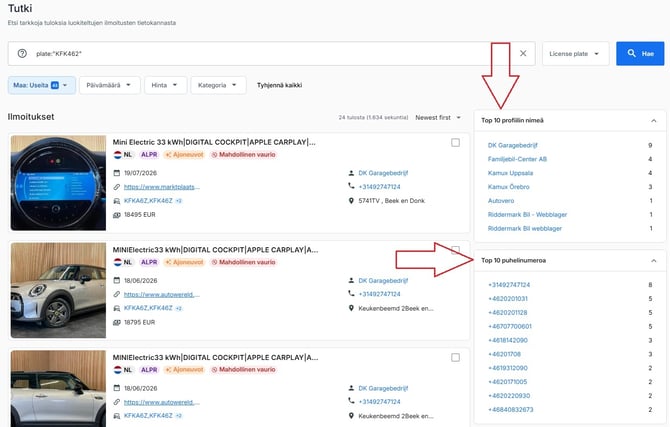Click car icon beside plates in first listing
670x427 pixels.
[117, 200]
